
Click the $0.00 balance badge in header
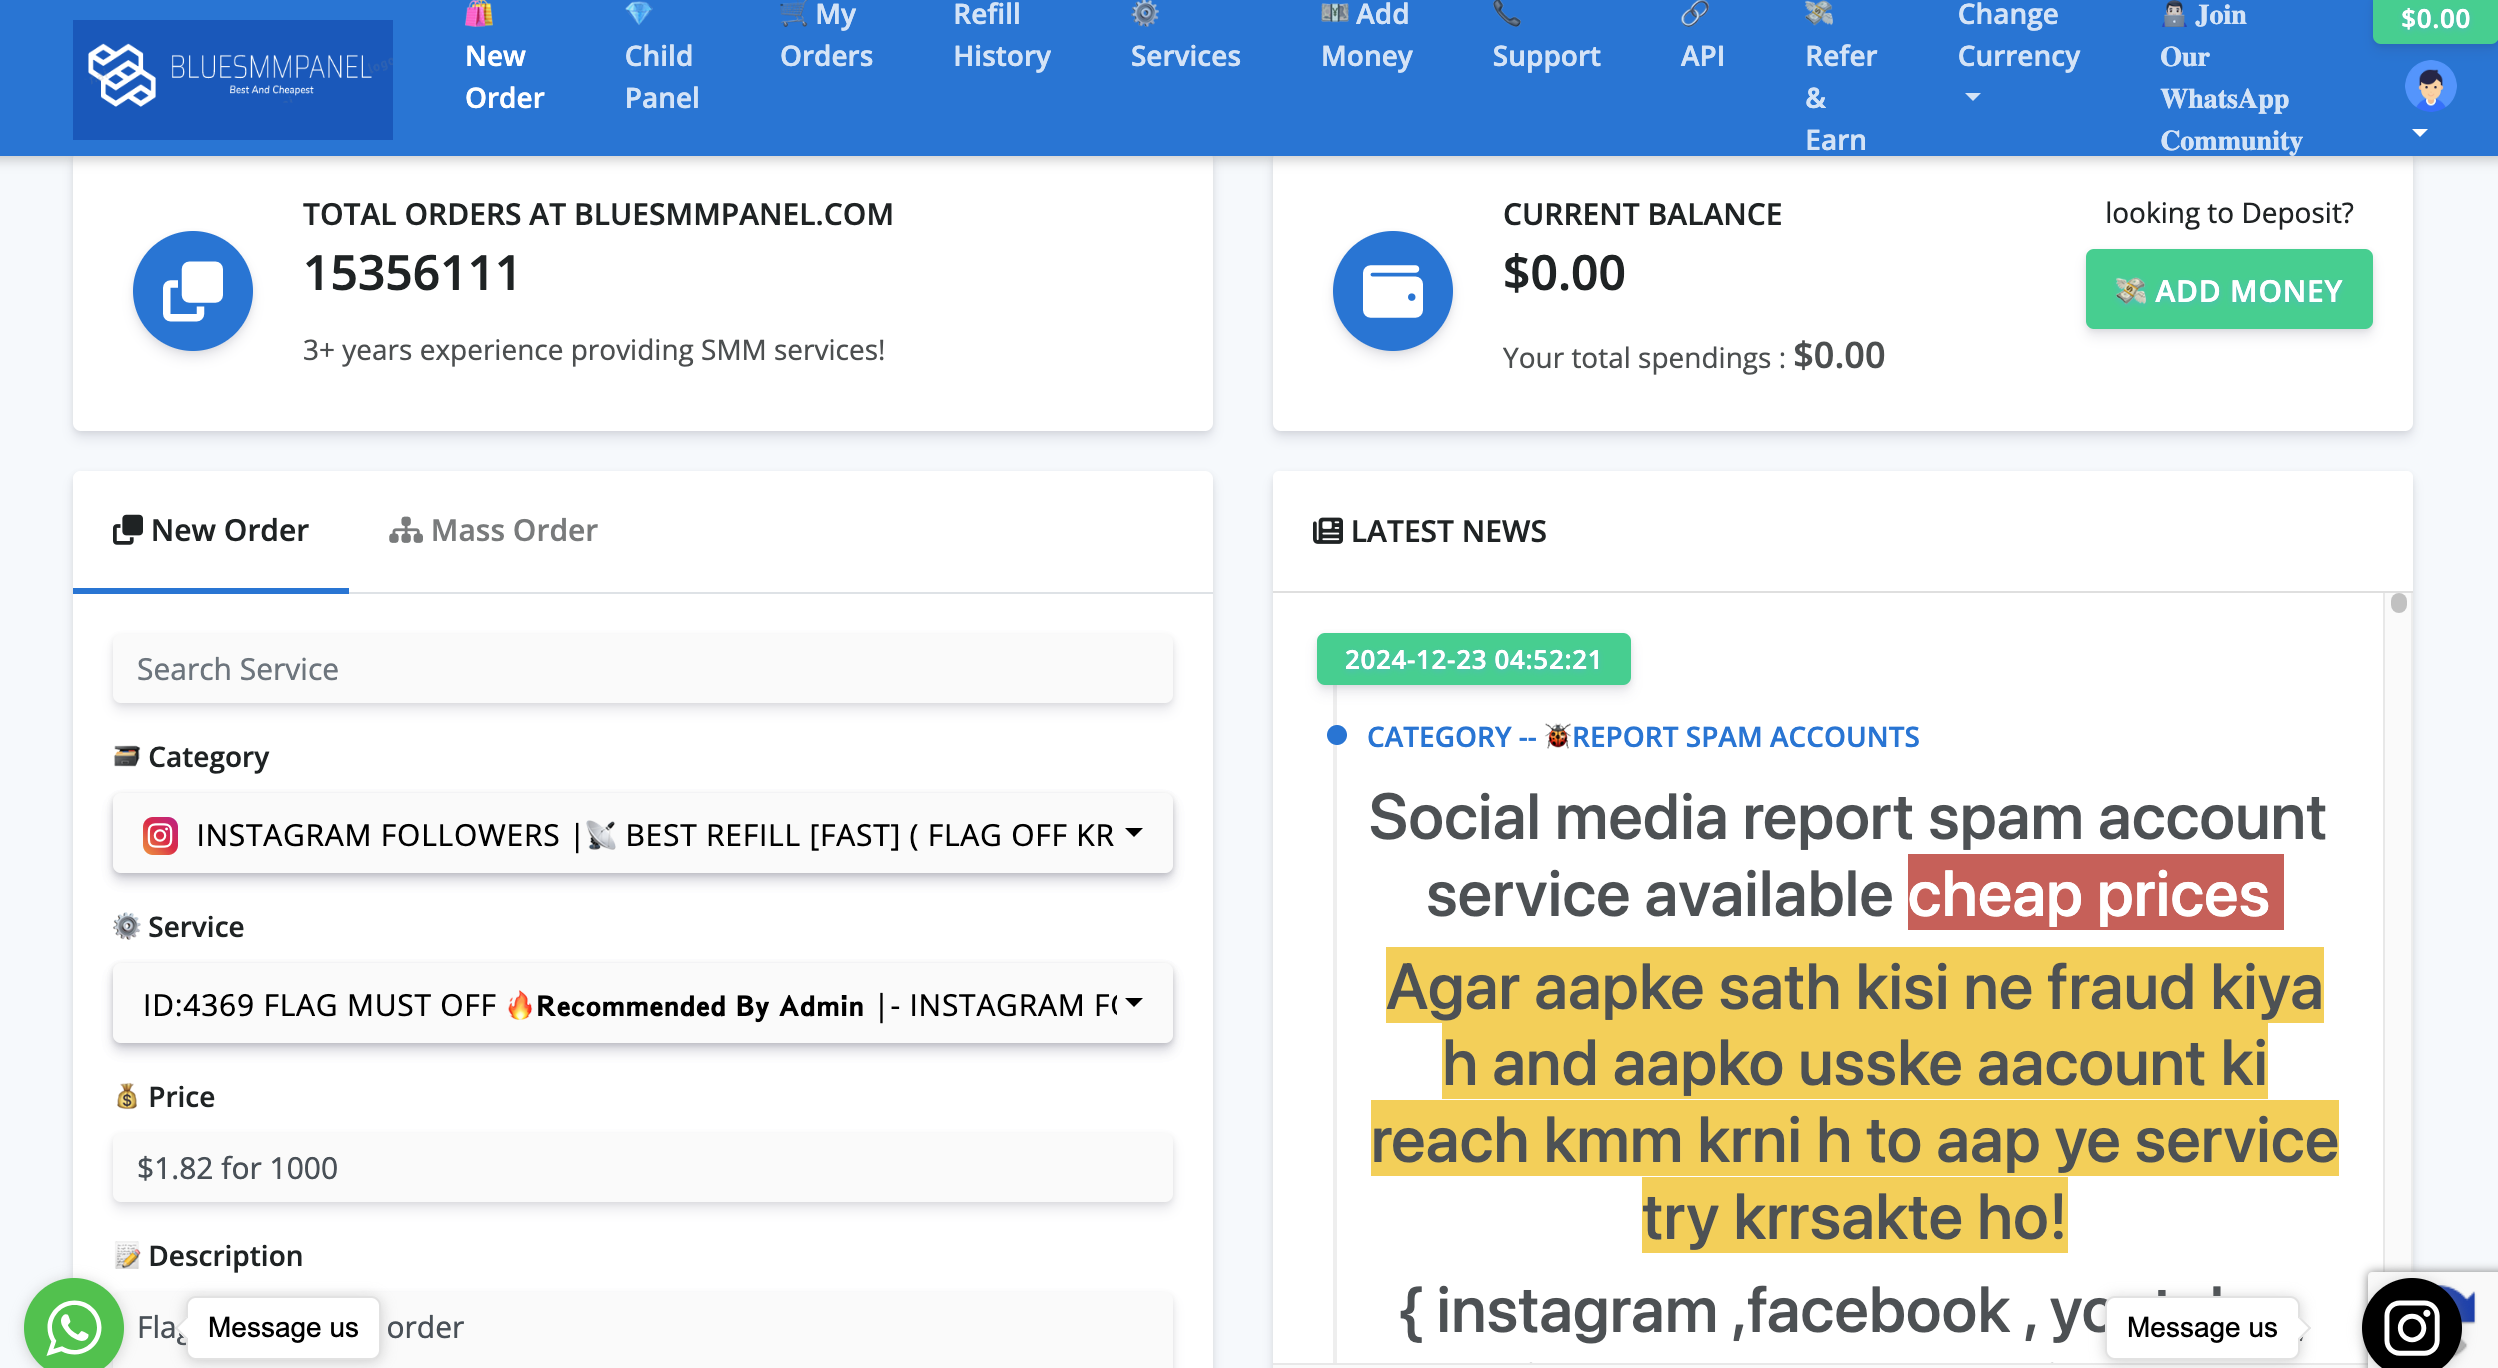tap(2435, 19)
